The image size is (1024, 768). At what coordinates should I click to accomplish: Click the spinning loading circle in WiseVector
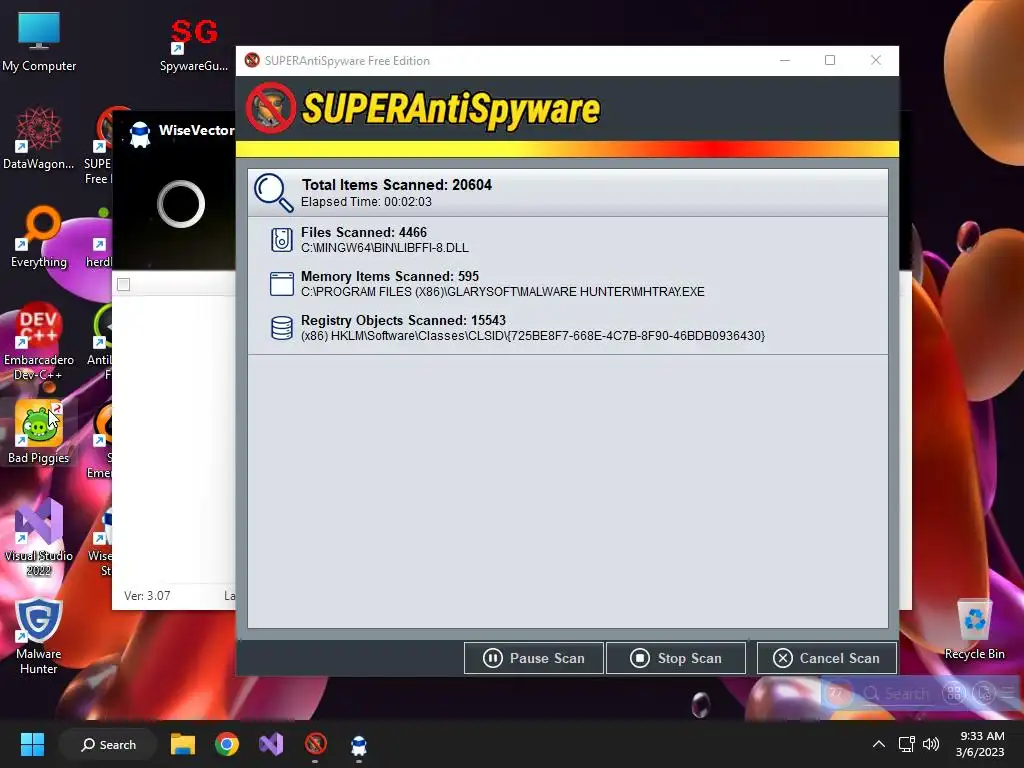point(181,204)
